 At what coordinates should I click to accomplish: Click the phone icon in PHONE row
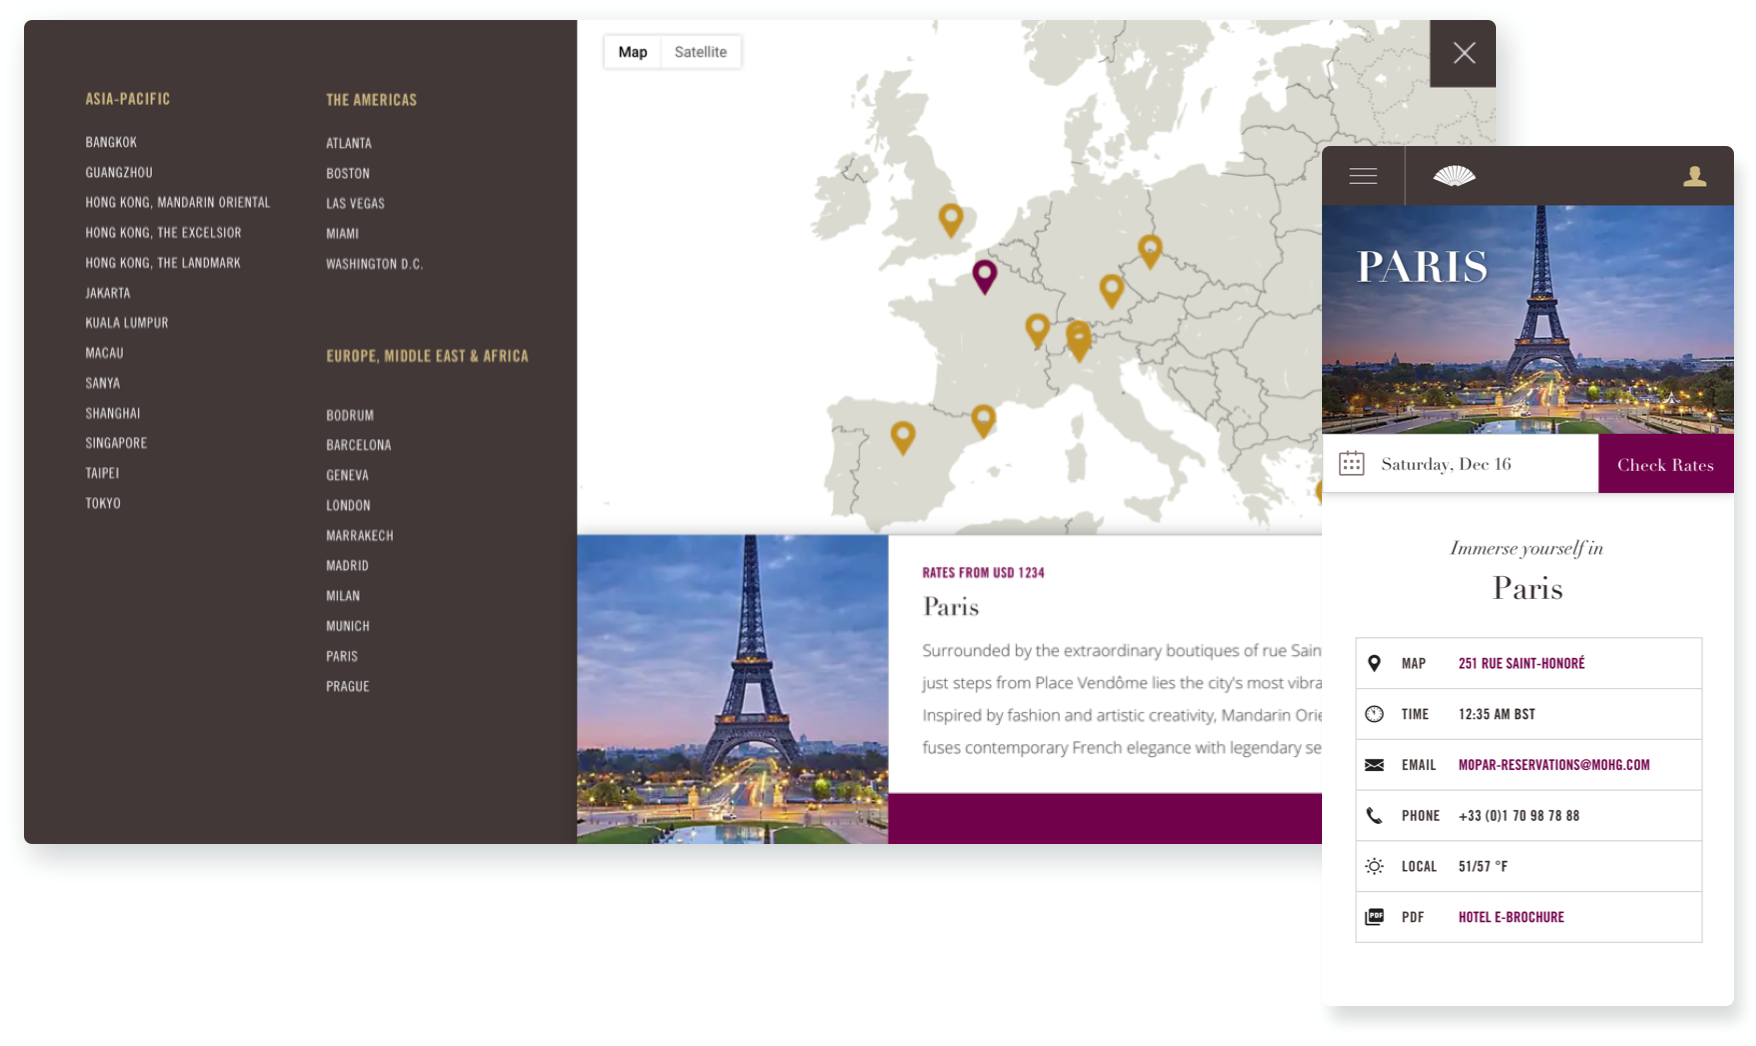point(1374,816)
